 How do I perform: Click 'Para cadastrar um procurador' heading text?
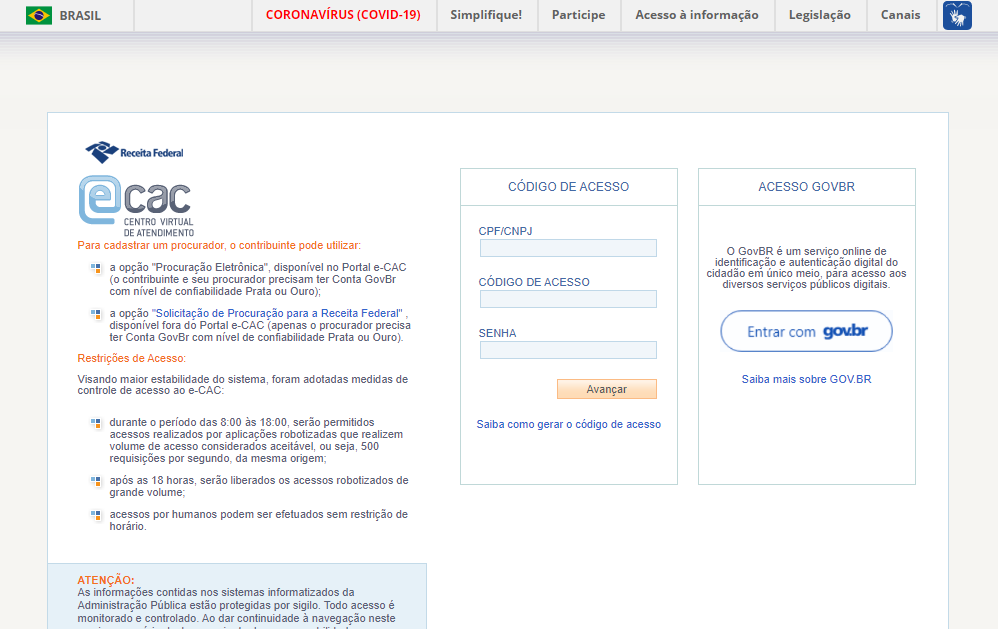(219, 245)
